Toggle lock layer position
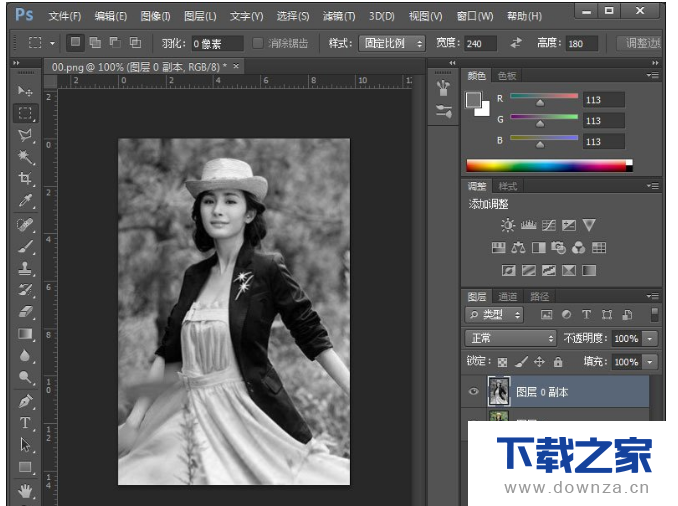Viewport: 678px width, 506px height. click(539, 362)
